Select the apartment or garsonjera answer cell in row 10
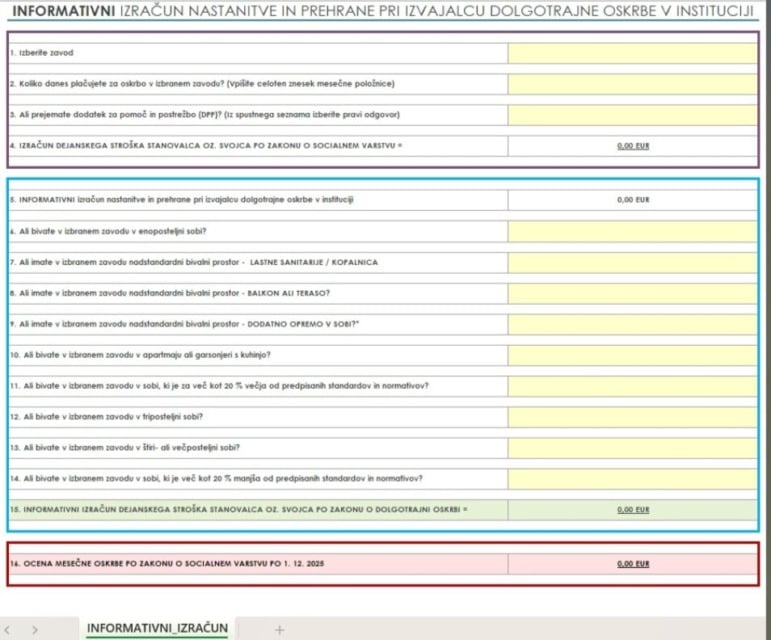 632,355
